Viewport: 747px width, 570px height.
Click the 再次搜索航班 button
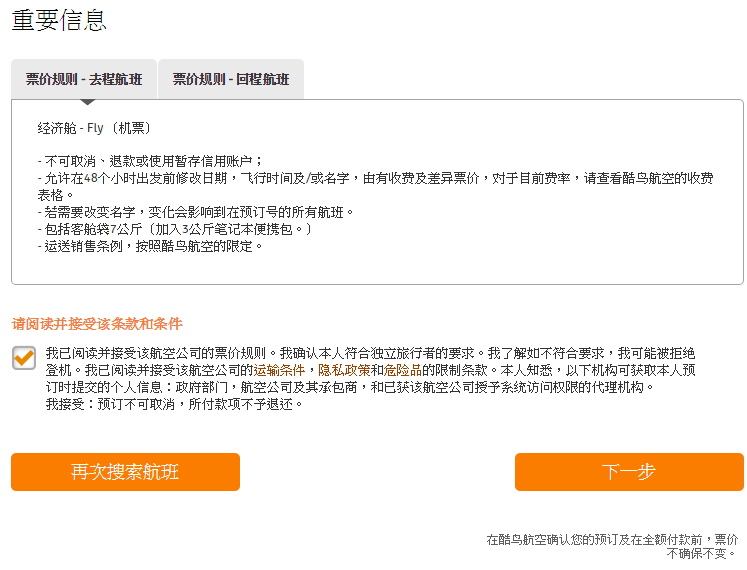click(125, 472)
